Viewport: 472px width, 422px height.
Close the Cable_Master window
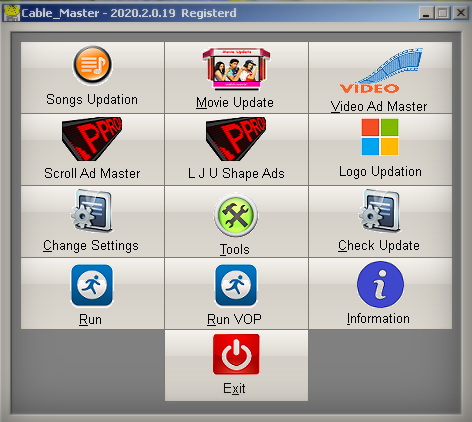461,13
